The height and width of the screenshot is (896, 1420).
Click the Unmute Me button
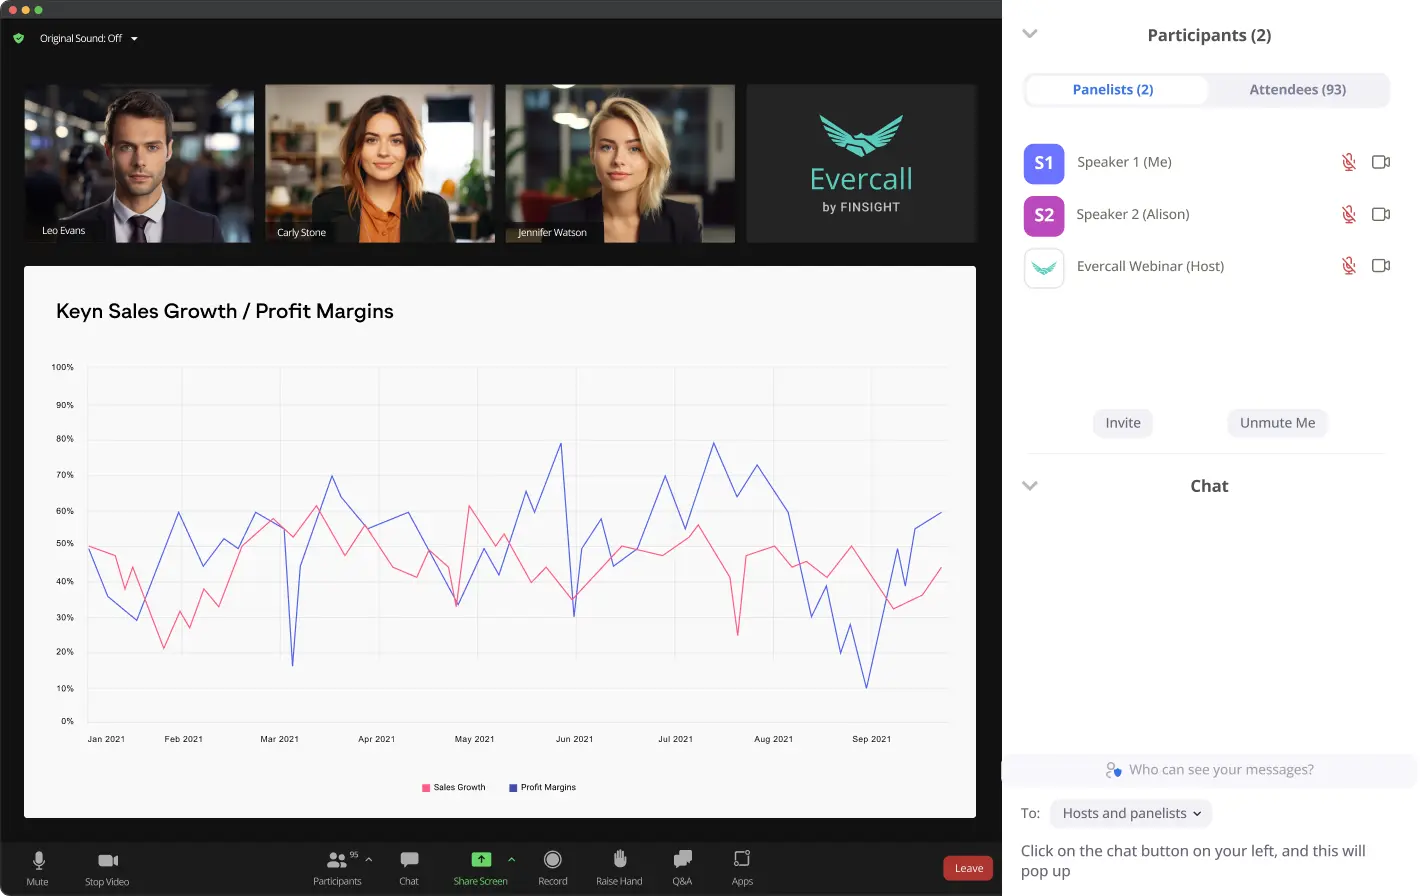coord(1277,423)
